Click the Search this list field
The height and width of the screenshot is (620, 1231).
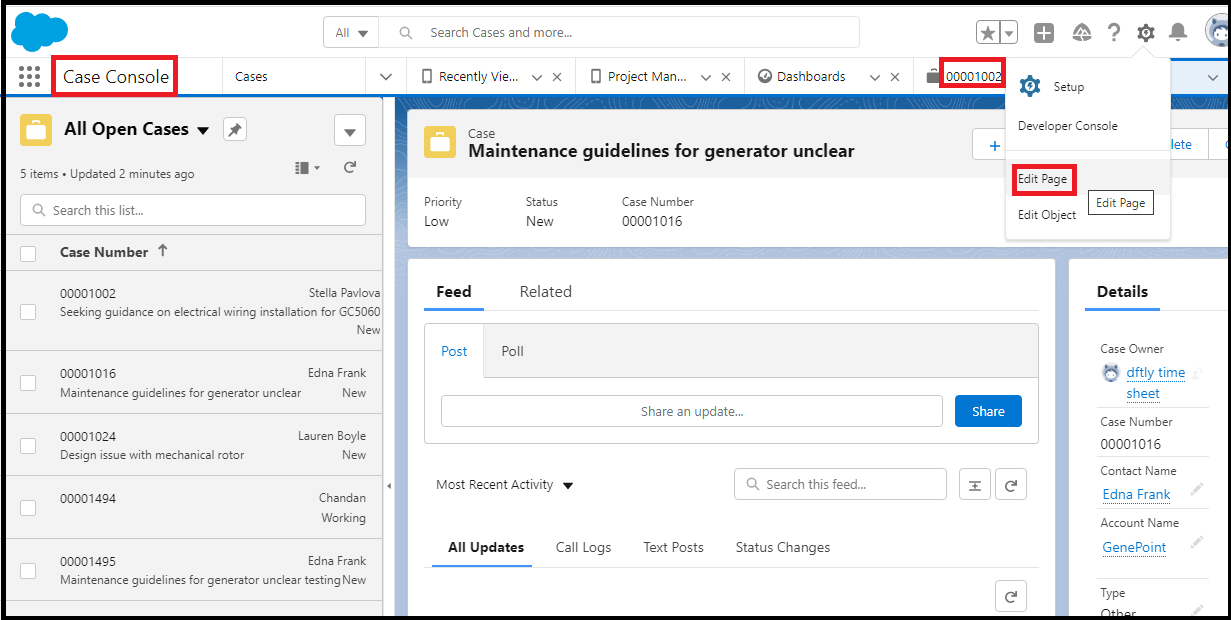(x=193, y=210)
